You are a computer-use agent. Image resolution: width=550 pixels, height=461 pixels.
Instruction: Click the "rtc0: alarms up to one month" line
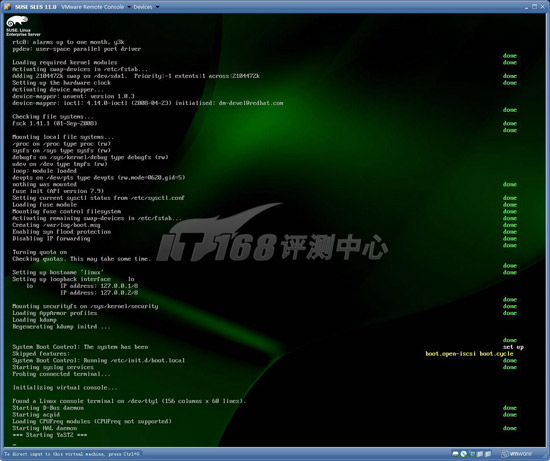pyautogui.click(x=68, y=42)
